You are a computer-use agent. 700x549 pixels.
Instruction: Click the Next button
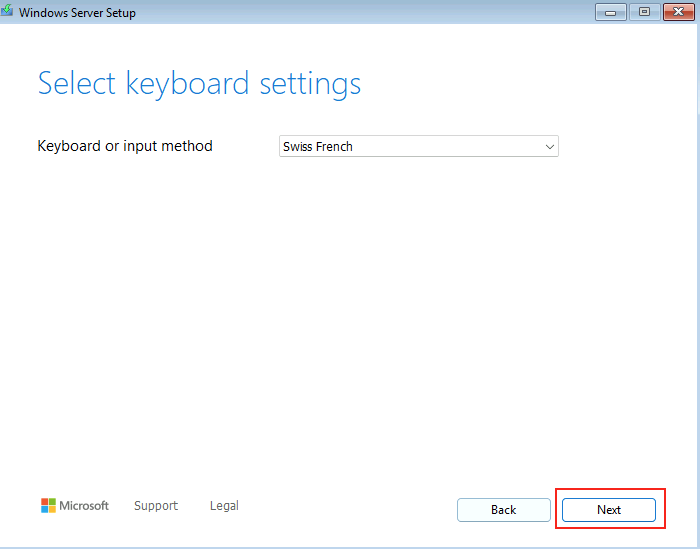click(609, 510)
